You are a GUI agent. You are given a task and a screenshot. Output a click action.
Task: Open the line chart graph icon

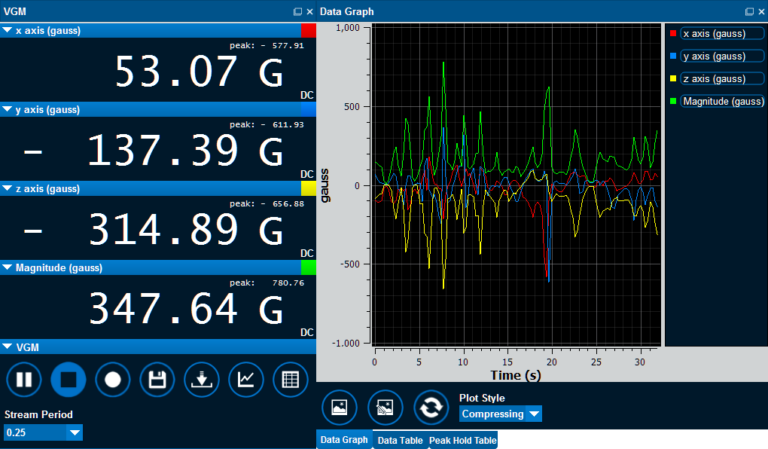click(245, 380)
